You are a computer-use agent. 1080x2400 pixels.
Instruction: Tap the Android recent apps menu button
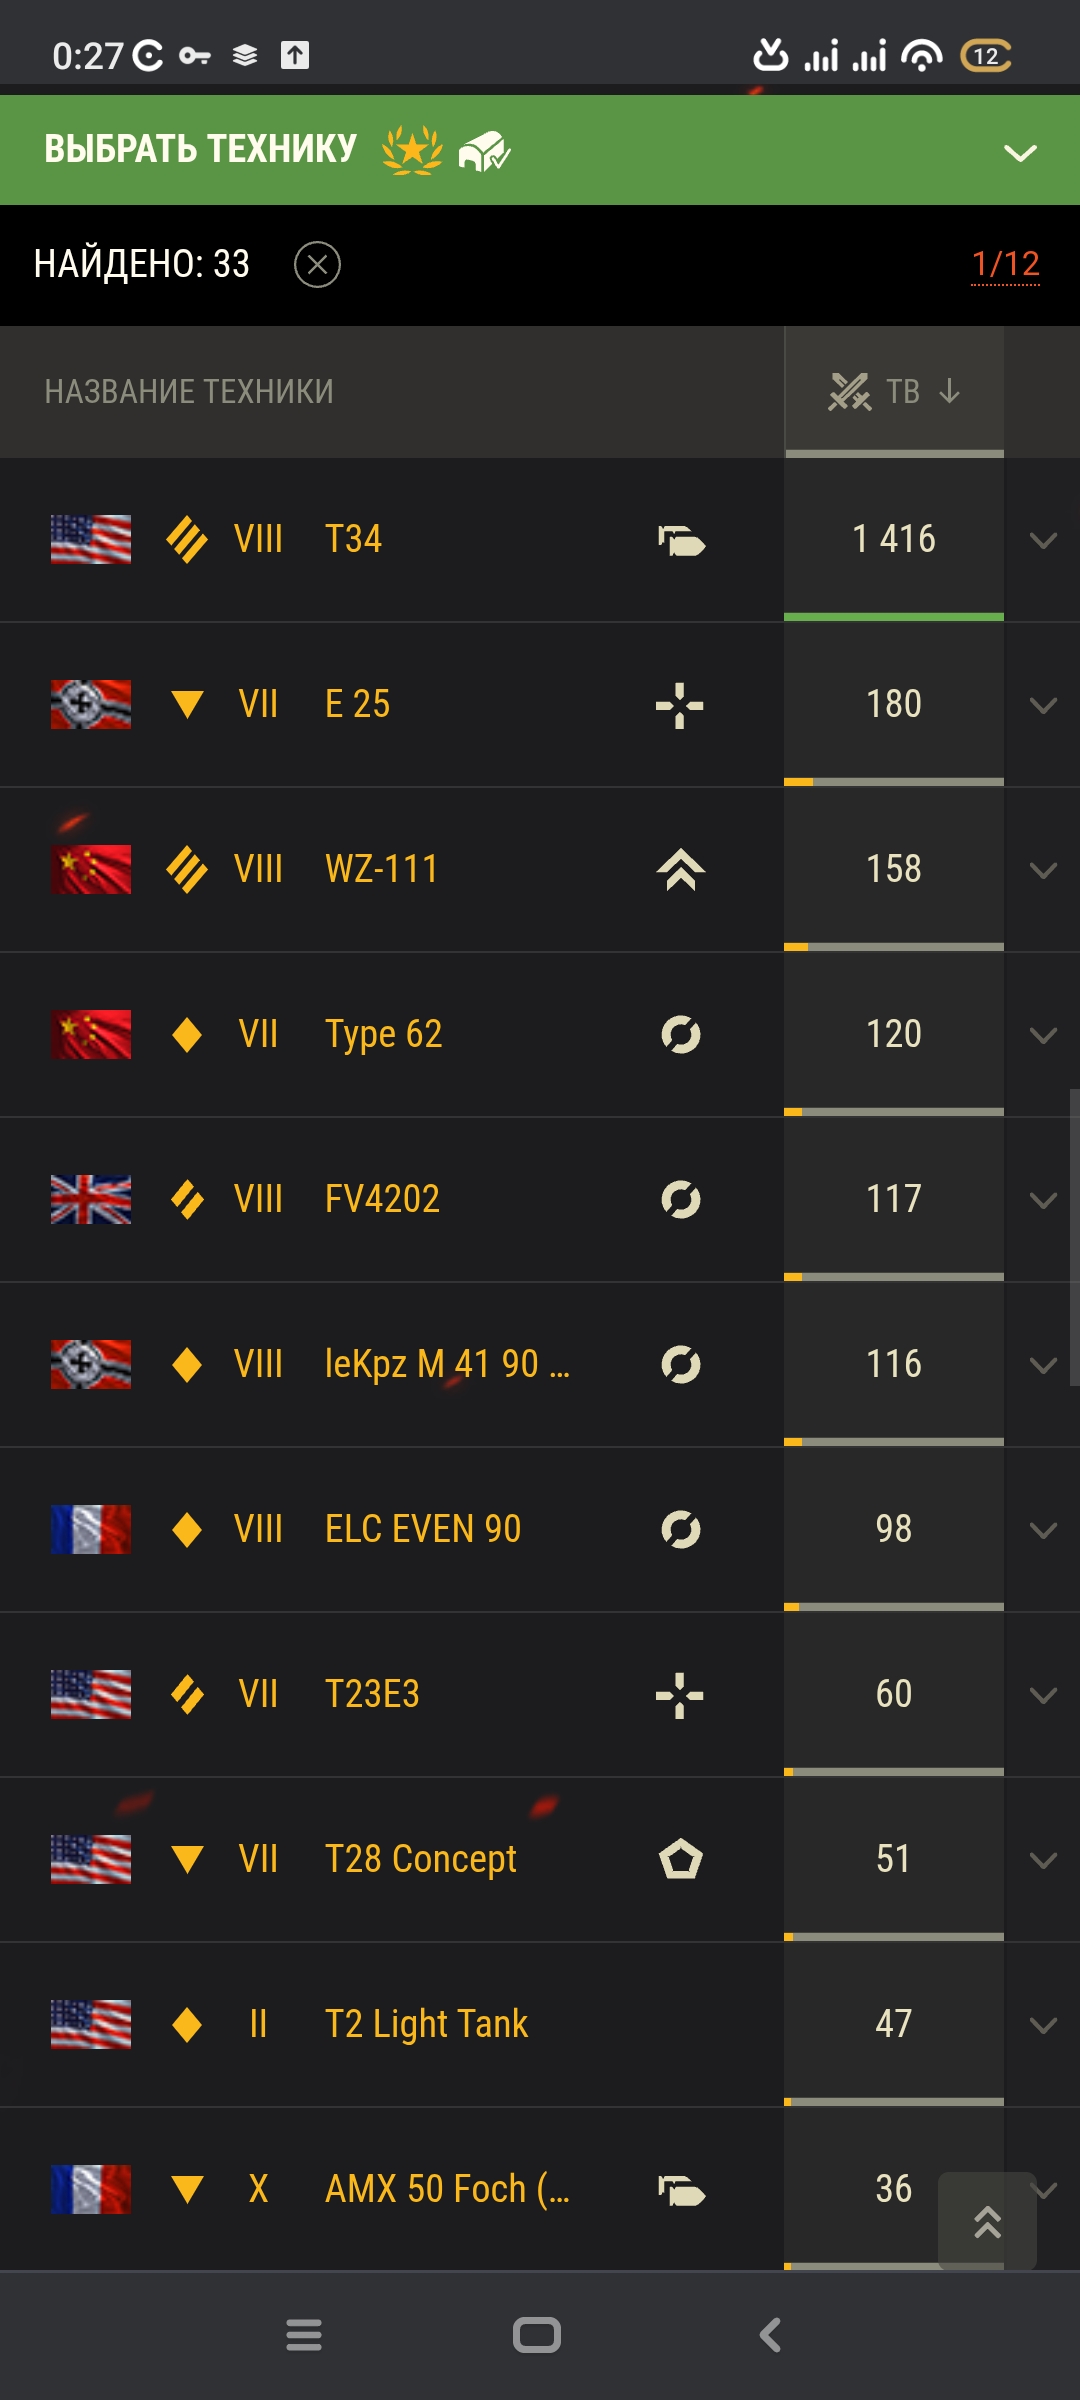coord(304,2335)
